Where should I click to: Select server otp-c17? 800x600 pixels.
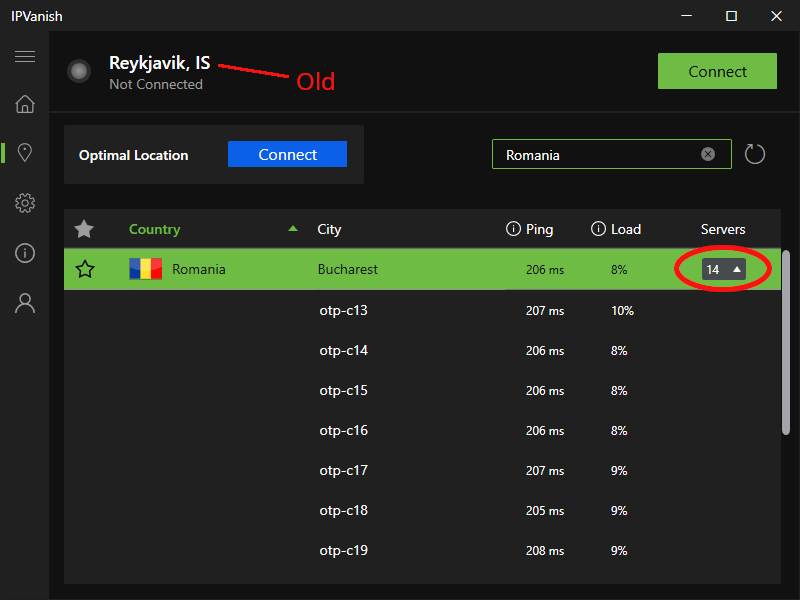[343, 470]
